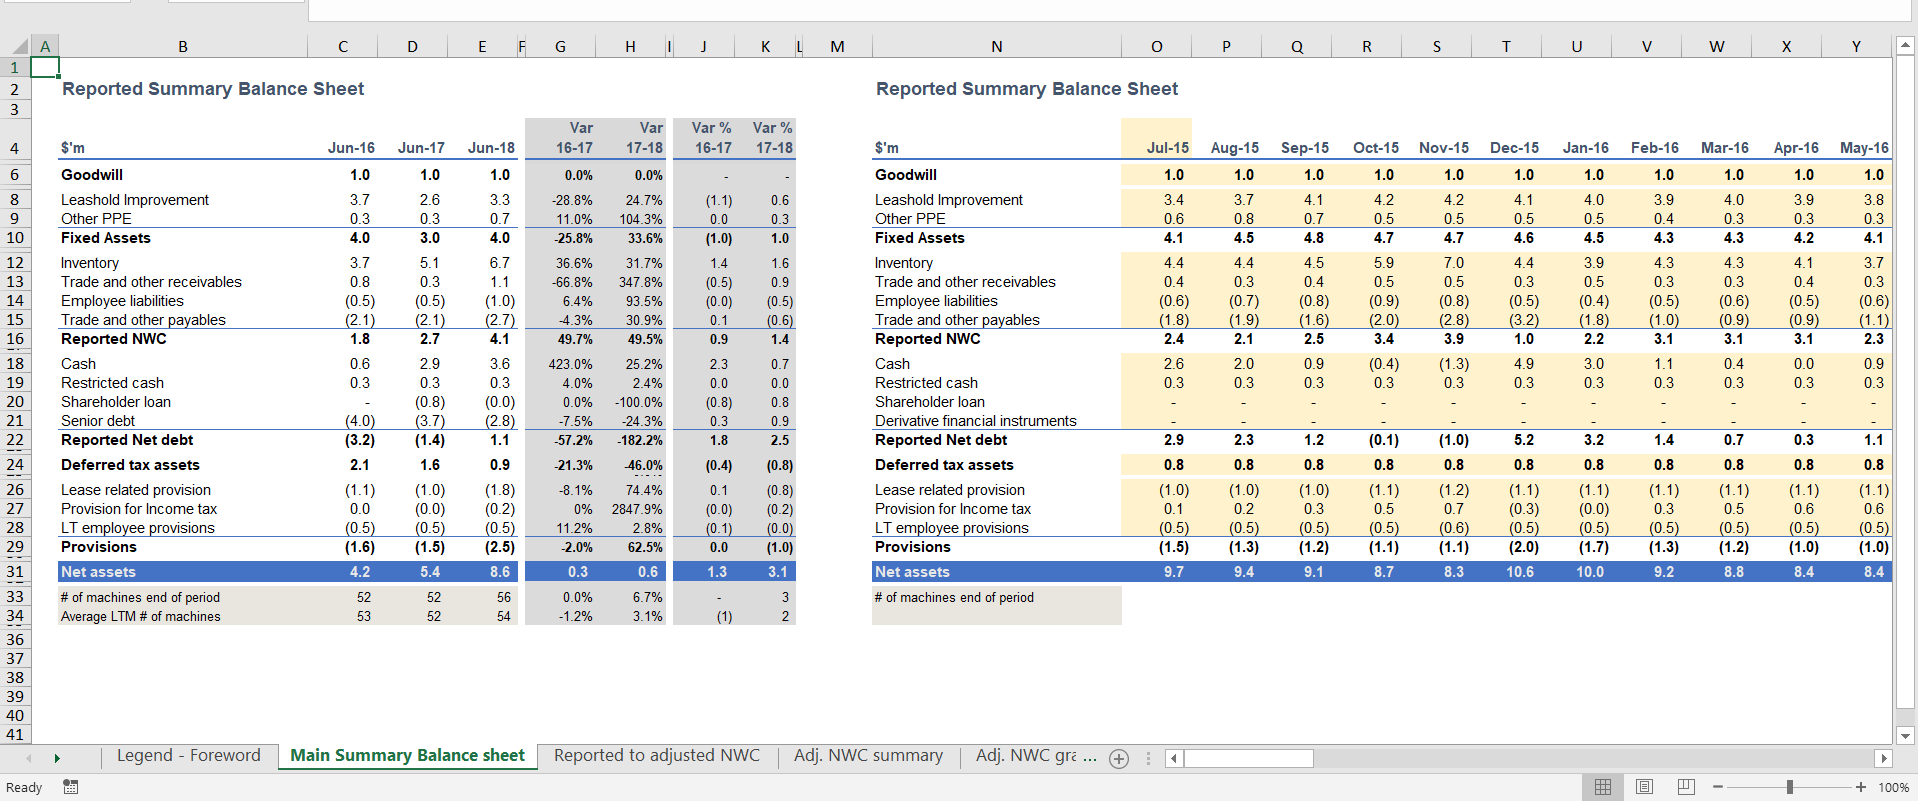Viewport: 1918px width, 801px height.
Task: Select column N header
Action: tap(997, 46)
